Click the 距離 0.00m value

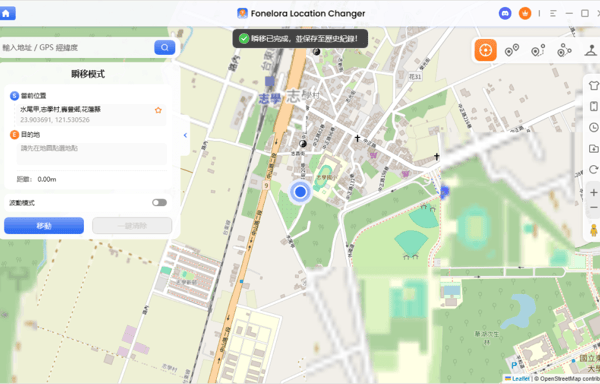click(47, 179)
